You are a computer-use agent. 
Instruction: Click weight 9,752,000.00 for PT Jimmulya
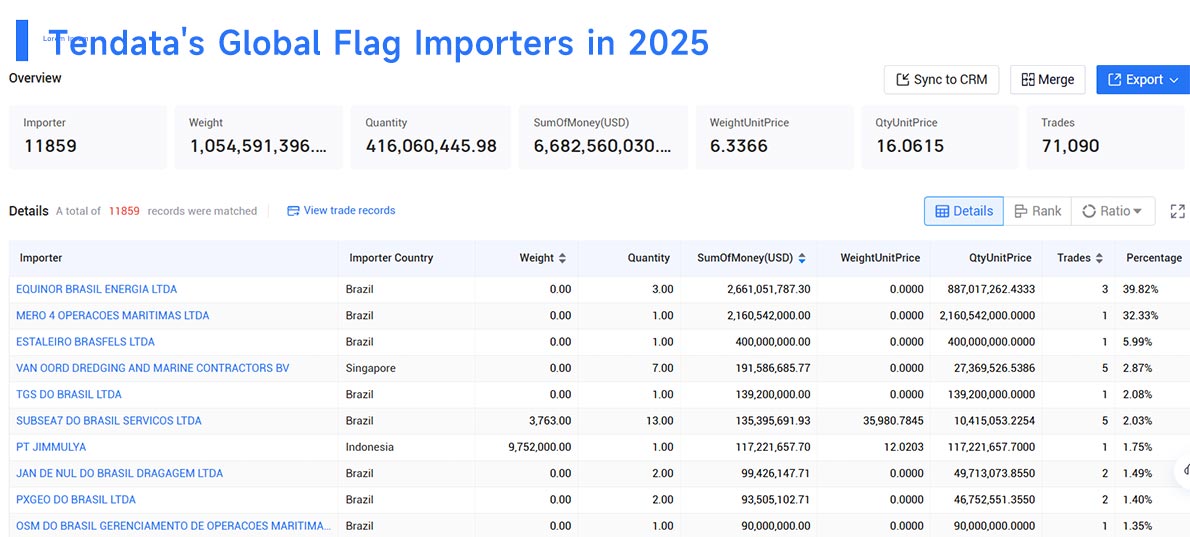[x=540, y=447]
